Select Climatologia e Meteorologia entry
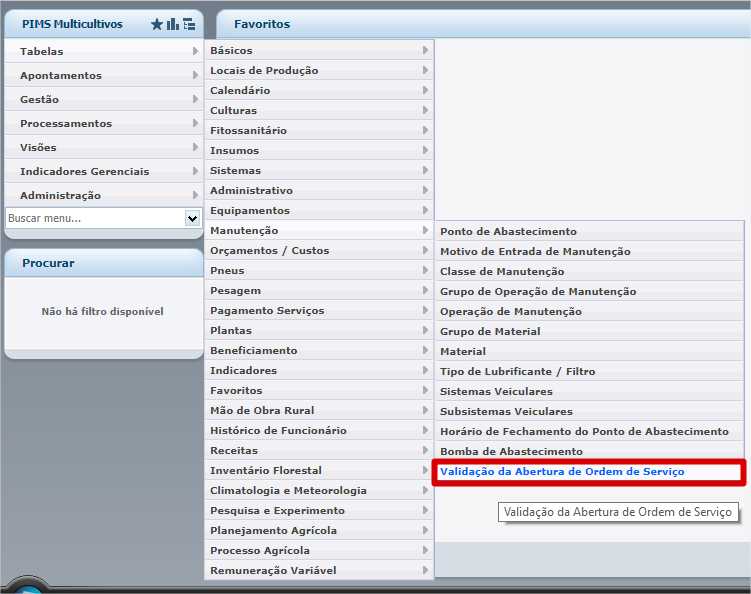The image size is (751, 594). coord(319,491)
